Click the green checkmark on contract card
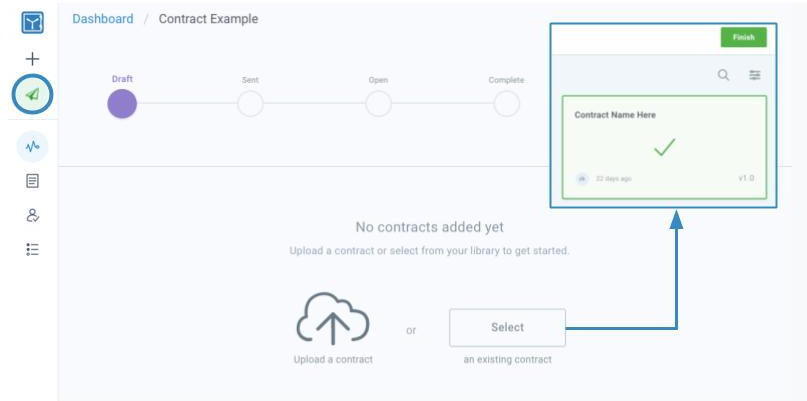Screen dimensions: 807x401 [664, 147]
